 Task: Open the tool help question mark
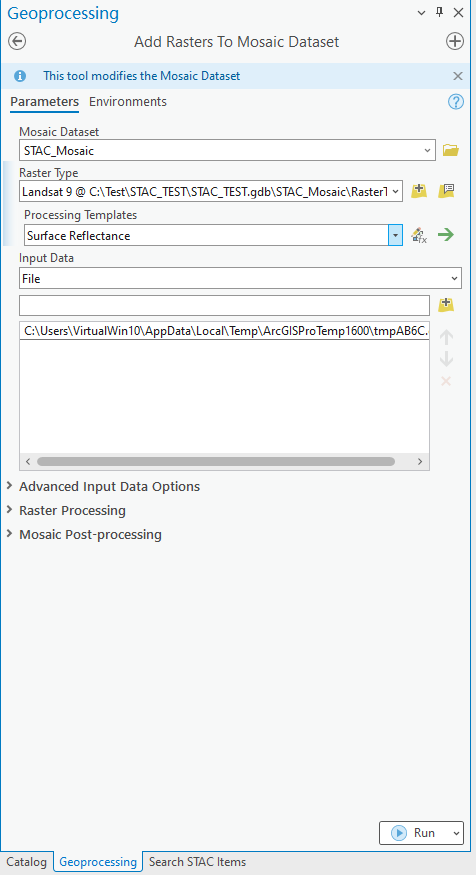tap(456, 102)
